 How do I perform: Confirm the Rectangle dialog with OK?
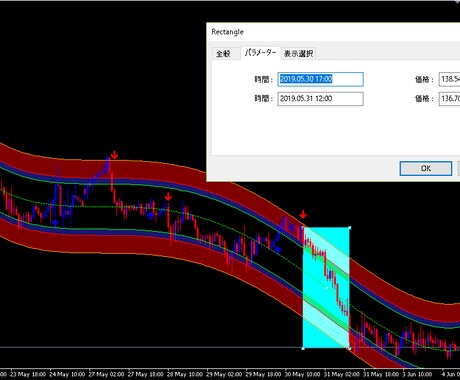tap(426, 168)
